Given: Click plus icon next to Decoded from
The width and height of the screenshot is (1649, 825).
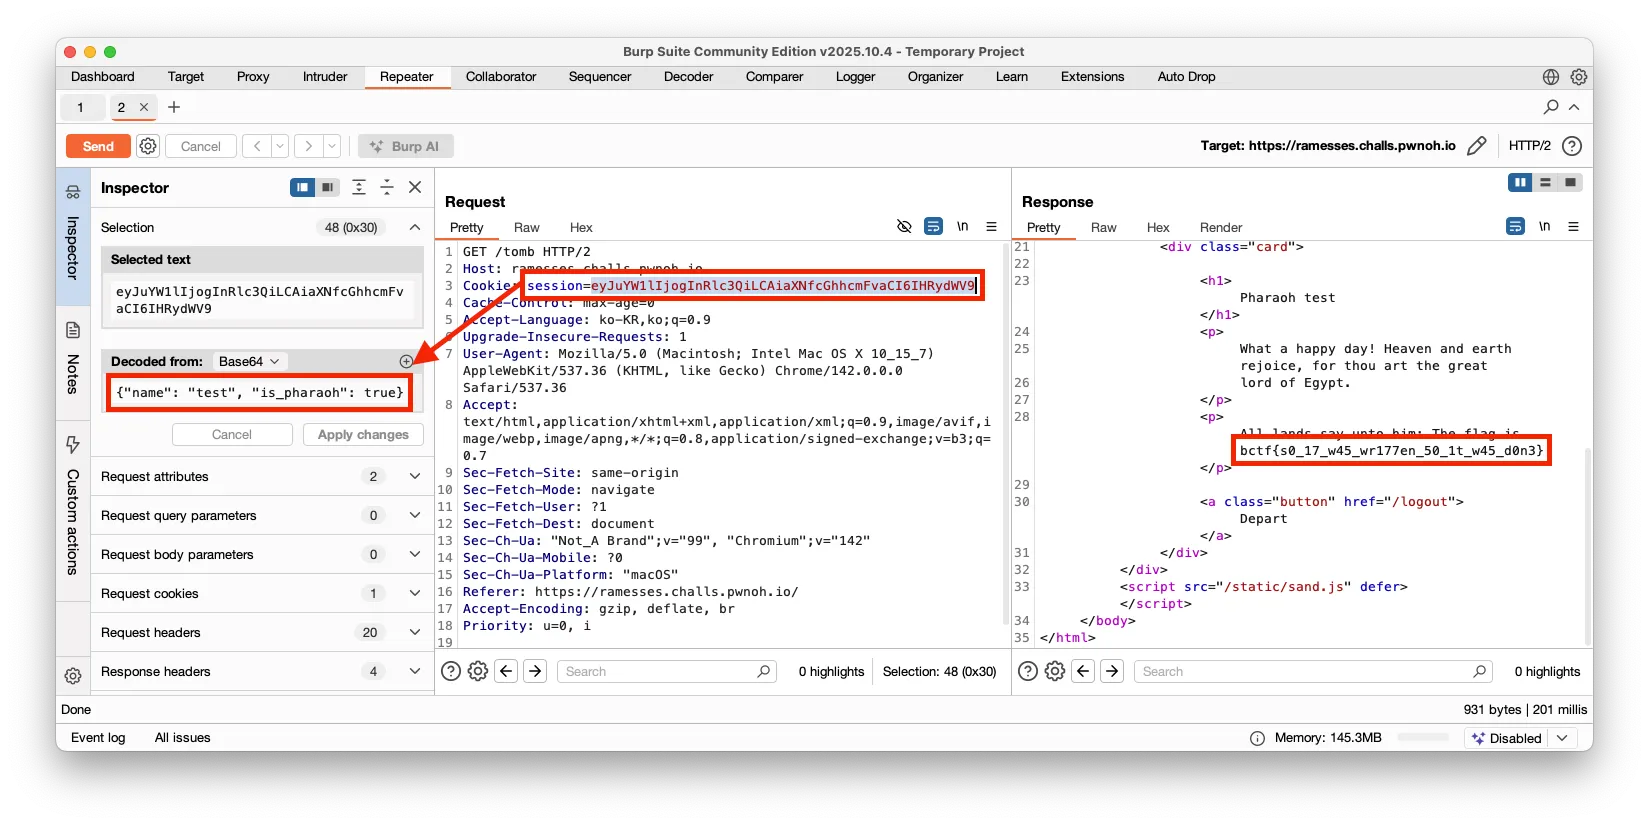Looking at the screenshot, I should click(406, 361).
